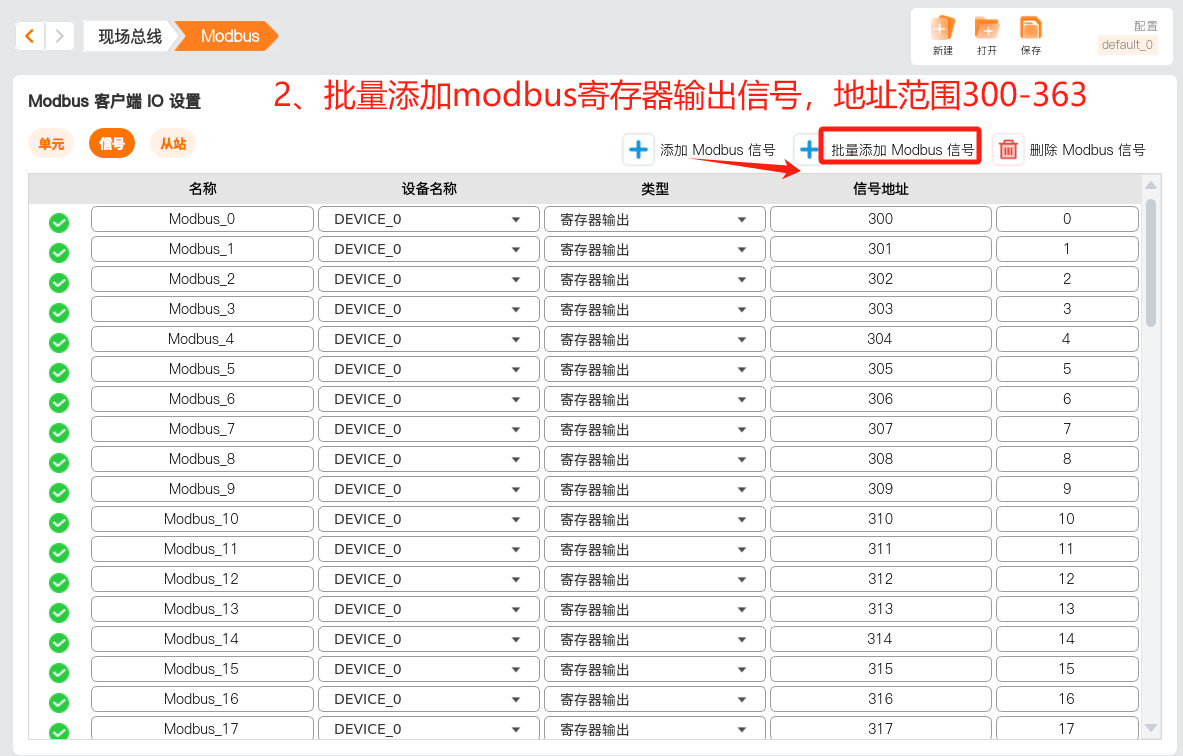The image size is (1183, 756).
Task: Click green check icon of Modbus_9 row
Action: (59, 493)
